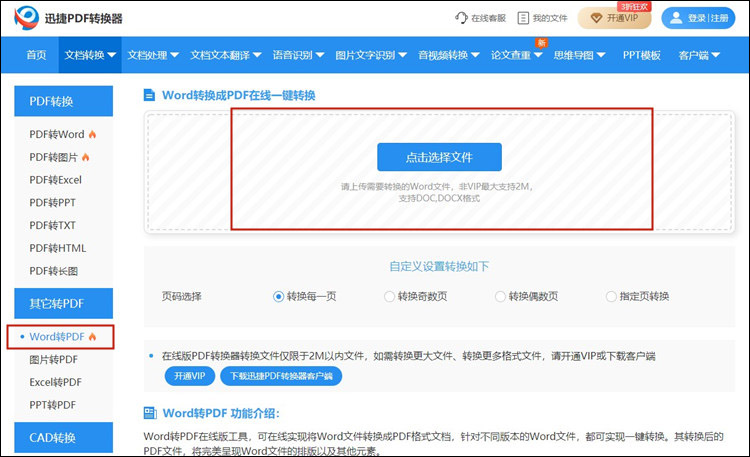Click the flame icon next to PDF转Word
The width and height of the screenshot is (750, 457).
tap(92, 134)
